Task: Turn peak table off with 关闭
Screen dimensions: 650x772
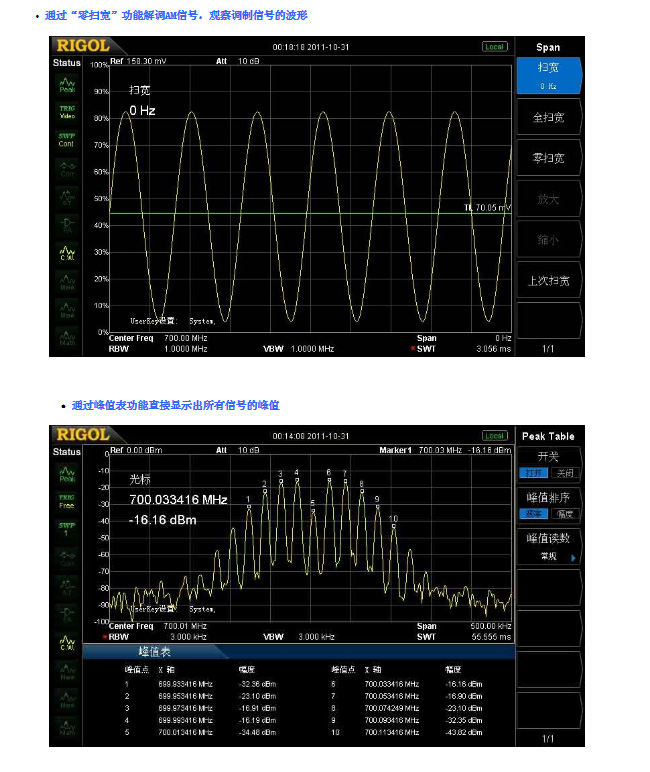Action: [565, 473]
